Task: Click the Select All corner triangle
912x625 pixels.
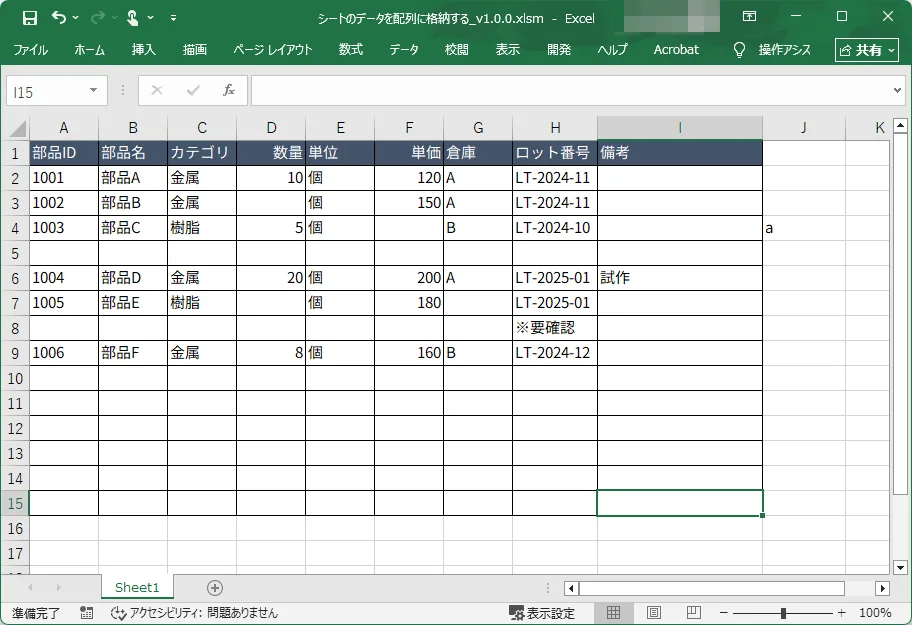Action: click(x=15, y=128)
